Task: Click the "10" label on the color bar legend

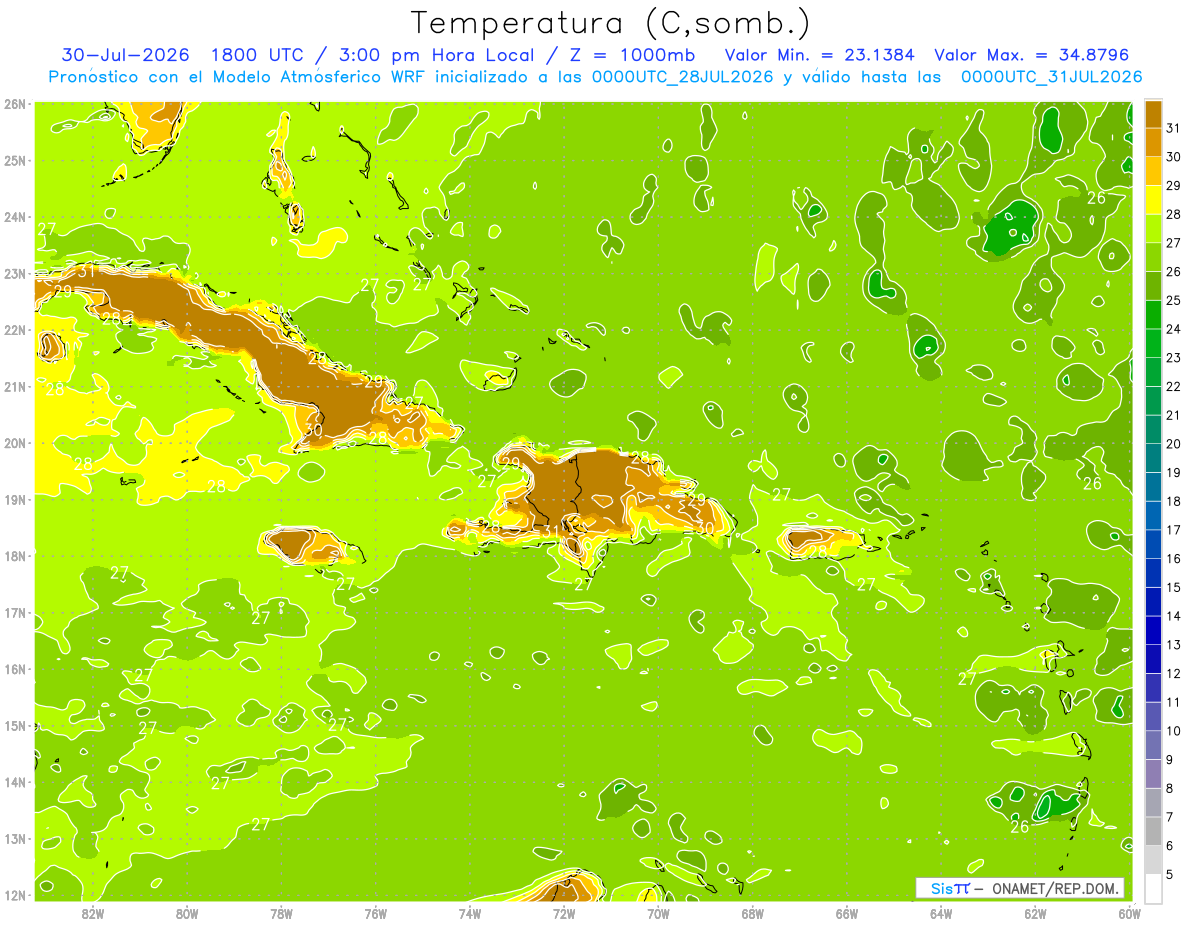Action: coord(1174,731)
